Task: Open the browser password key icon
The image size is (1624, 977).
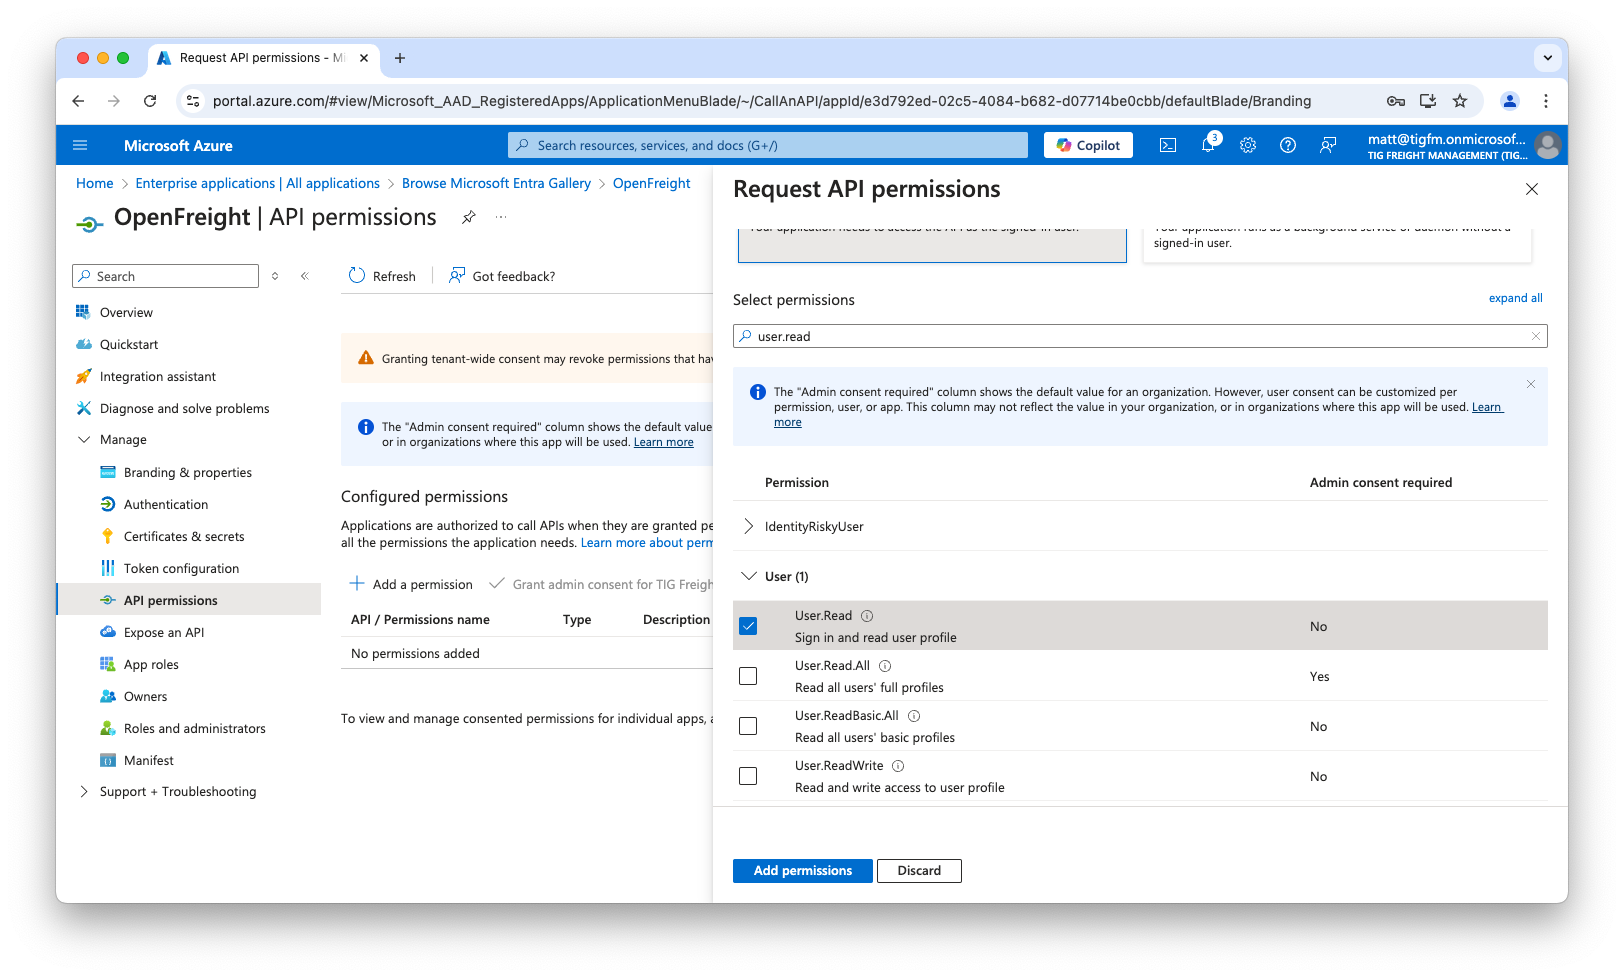Action: (1396, 101)
